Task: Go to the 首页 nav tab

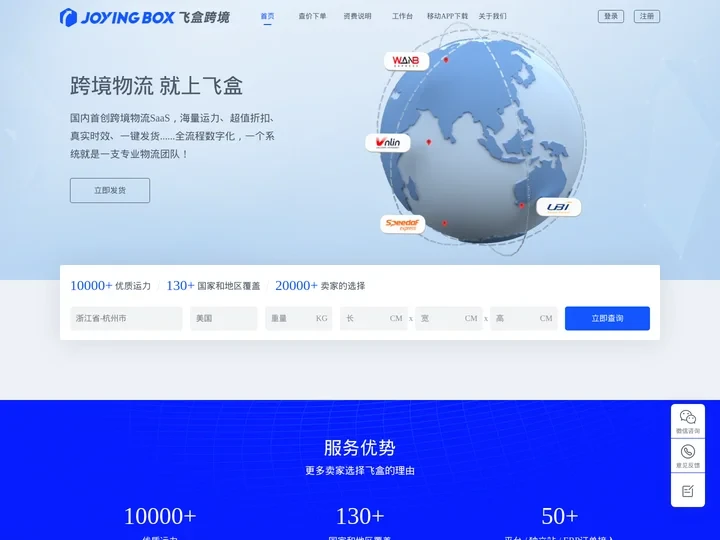Action: click(267, 16)
